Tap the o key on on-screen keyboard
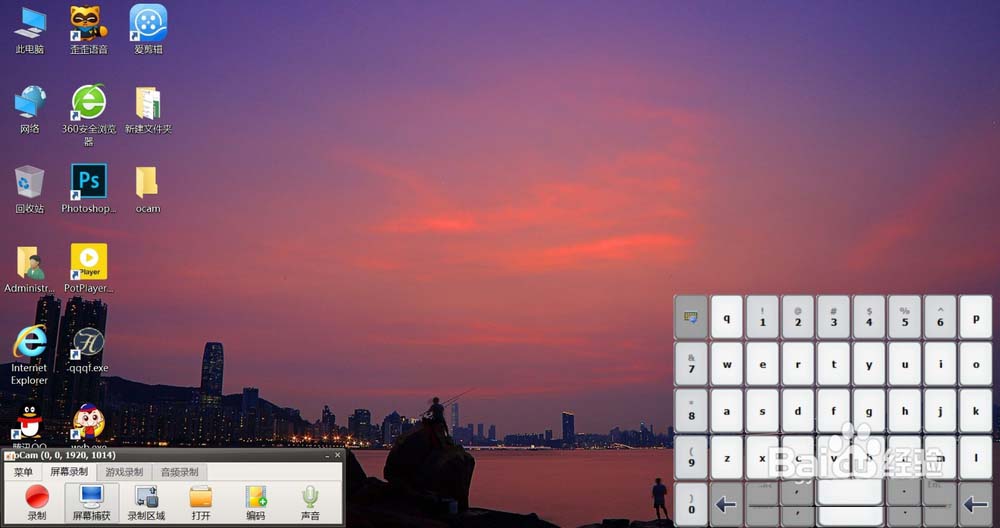Viewport: 1000px width, 528px height. pos(976,364)
